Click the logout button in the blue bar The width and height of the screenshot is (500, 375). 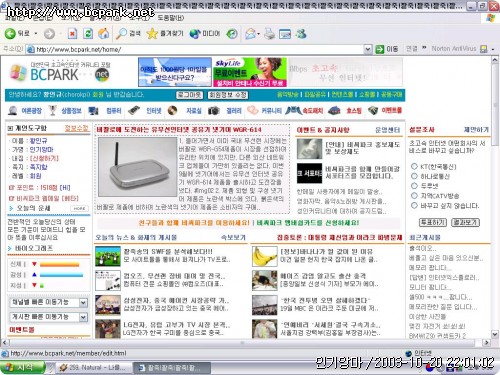click(x=189, y=95)
